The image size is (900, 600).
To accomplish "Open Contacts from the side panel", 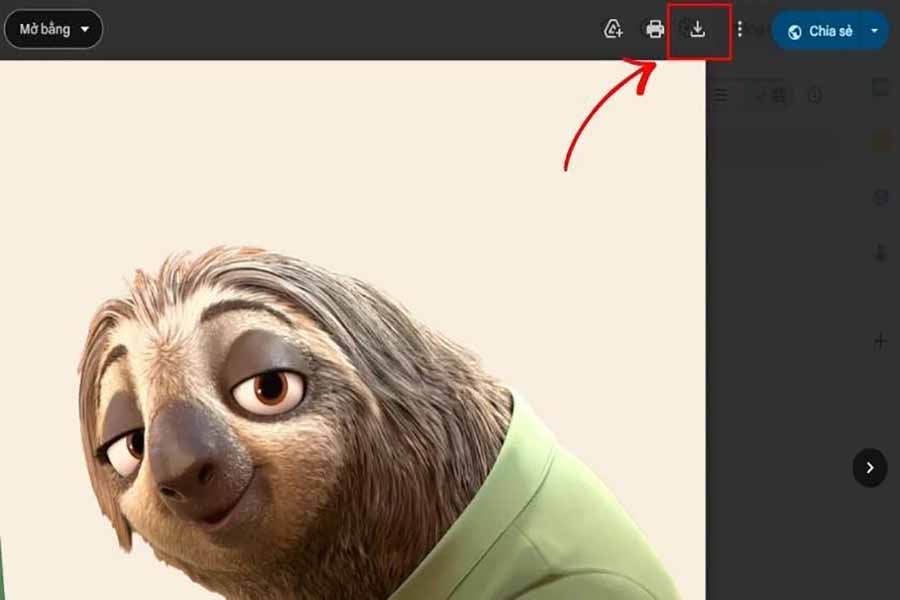I will pos(880,252).
